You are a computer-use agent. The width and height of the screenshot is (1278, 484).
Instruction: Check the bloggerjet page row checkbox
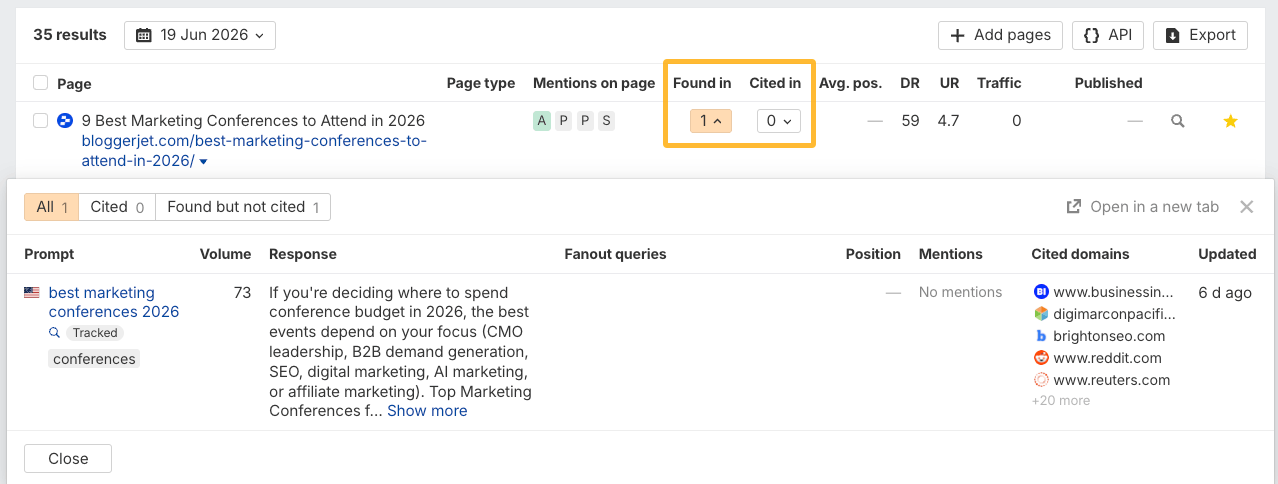click(x=40, y=121)
